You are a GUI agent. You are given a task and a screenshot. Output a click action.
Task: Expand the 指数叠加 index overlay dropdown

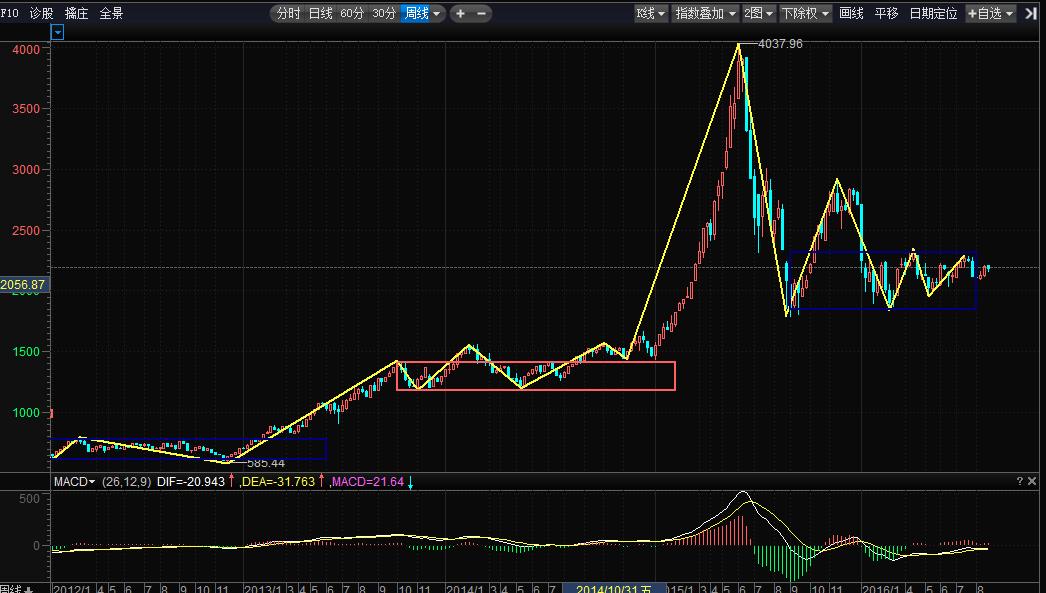click(705, 13)
